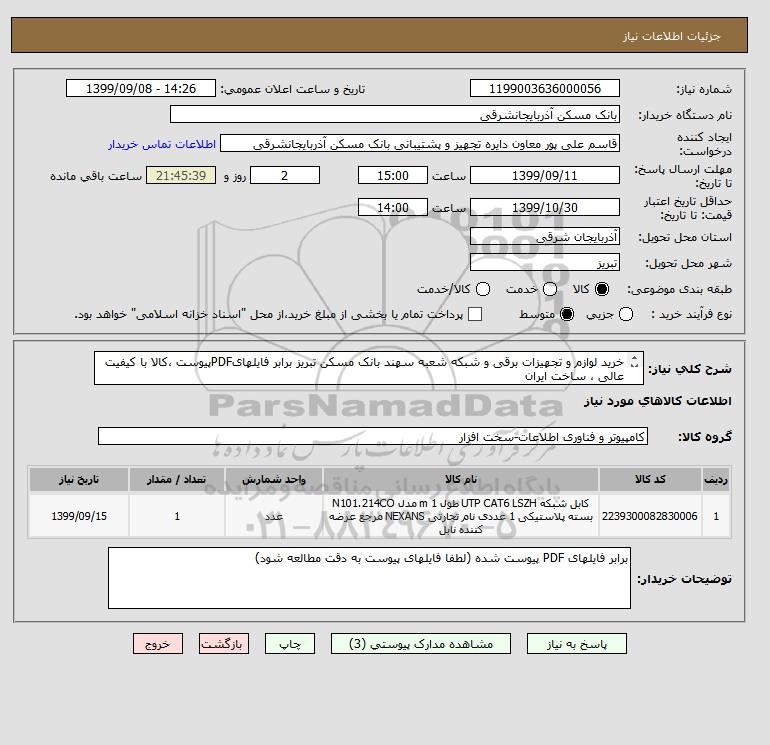Open اطلاعات تماس خریدار link
Screen dimensions: 770x745
162,144
